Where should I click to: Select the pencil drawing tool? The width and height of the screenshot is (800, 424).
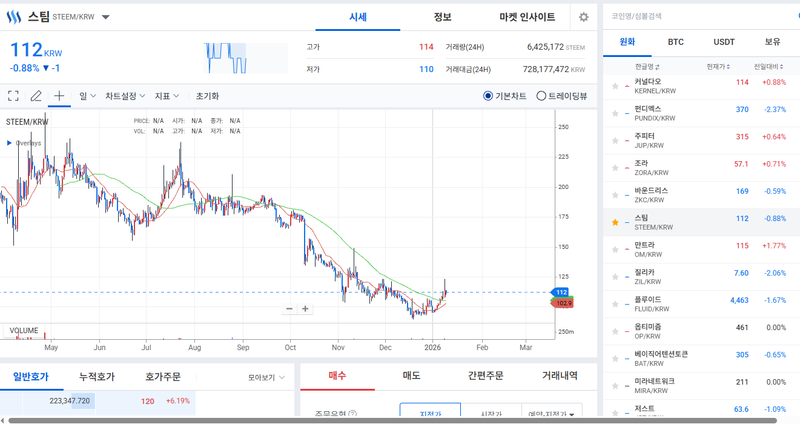click(x=36, y=96)
